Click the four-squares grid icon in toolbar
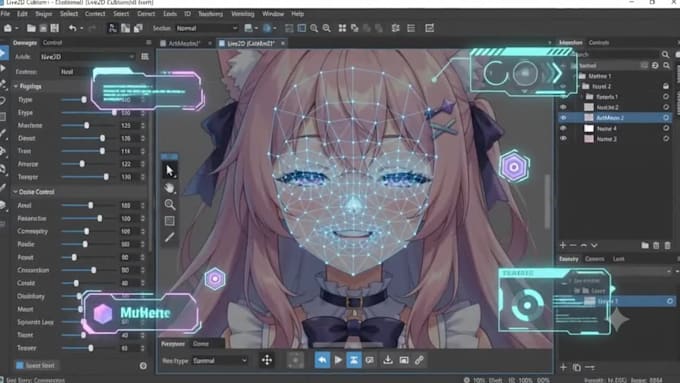This screenshot has height=383, width=680. point(342,28)
